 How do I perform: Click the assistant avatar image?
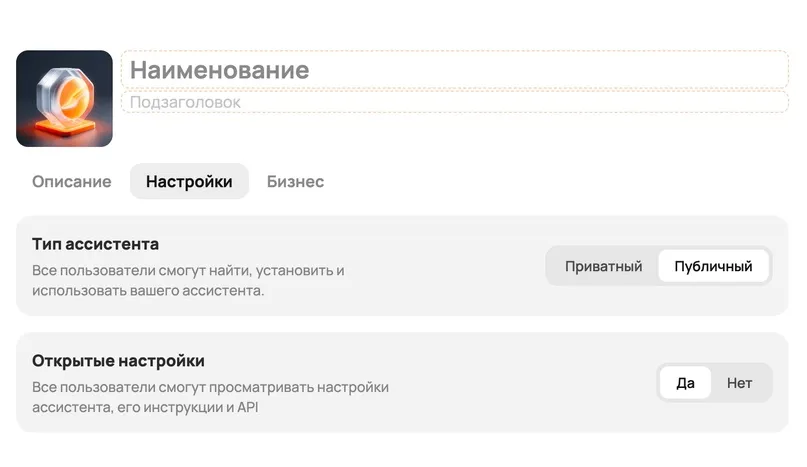click(64, 98)
